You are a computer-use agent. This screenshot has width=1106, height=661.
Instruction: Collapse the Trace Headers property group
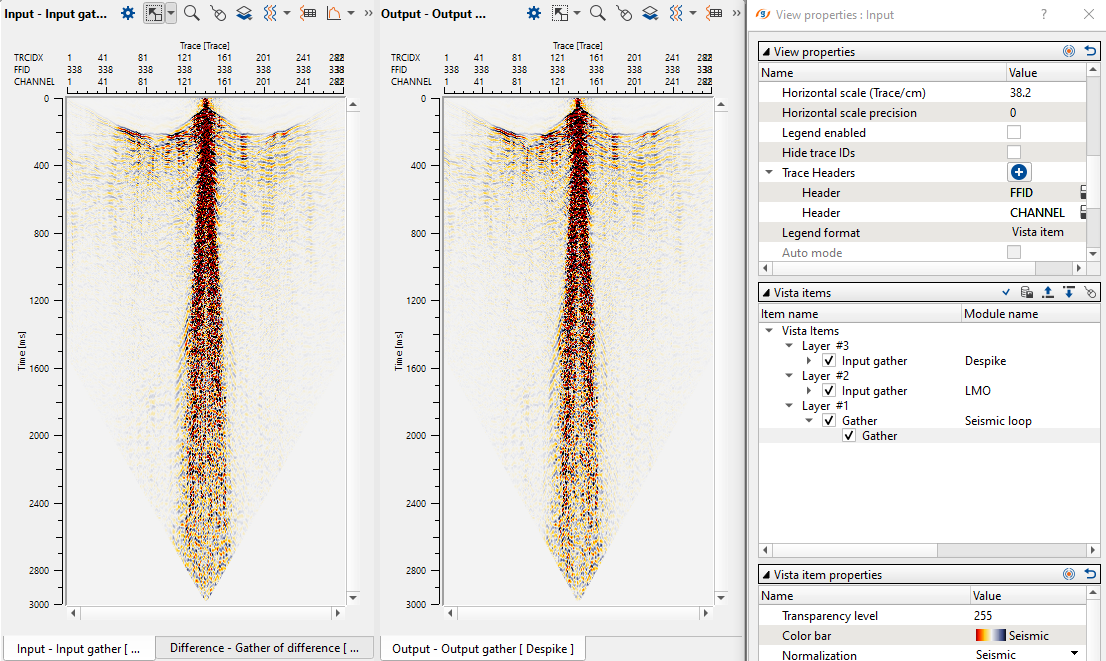[x=769, y=173]
